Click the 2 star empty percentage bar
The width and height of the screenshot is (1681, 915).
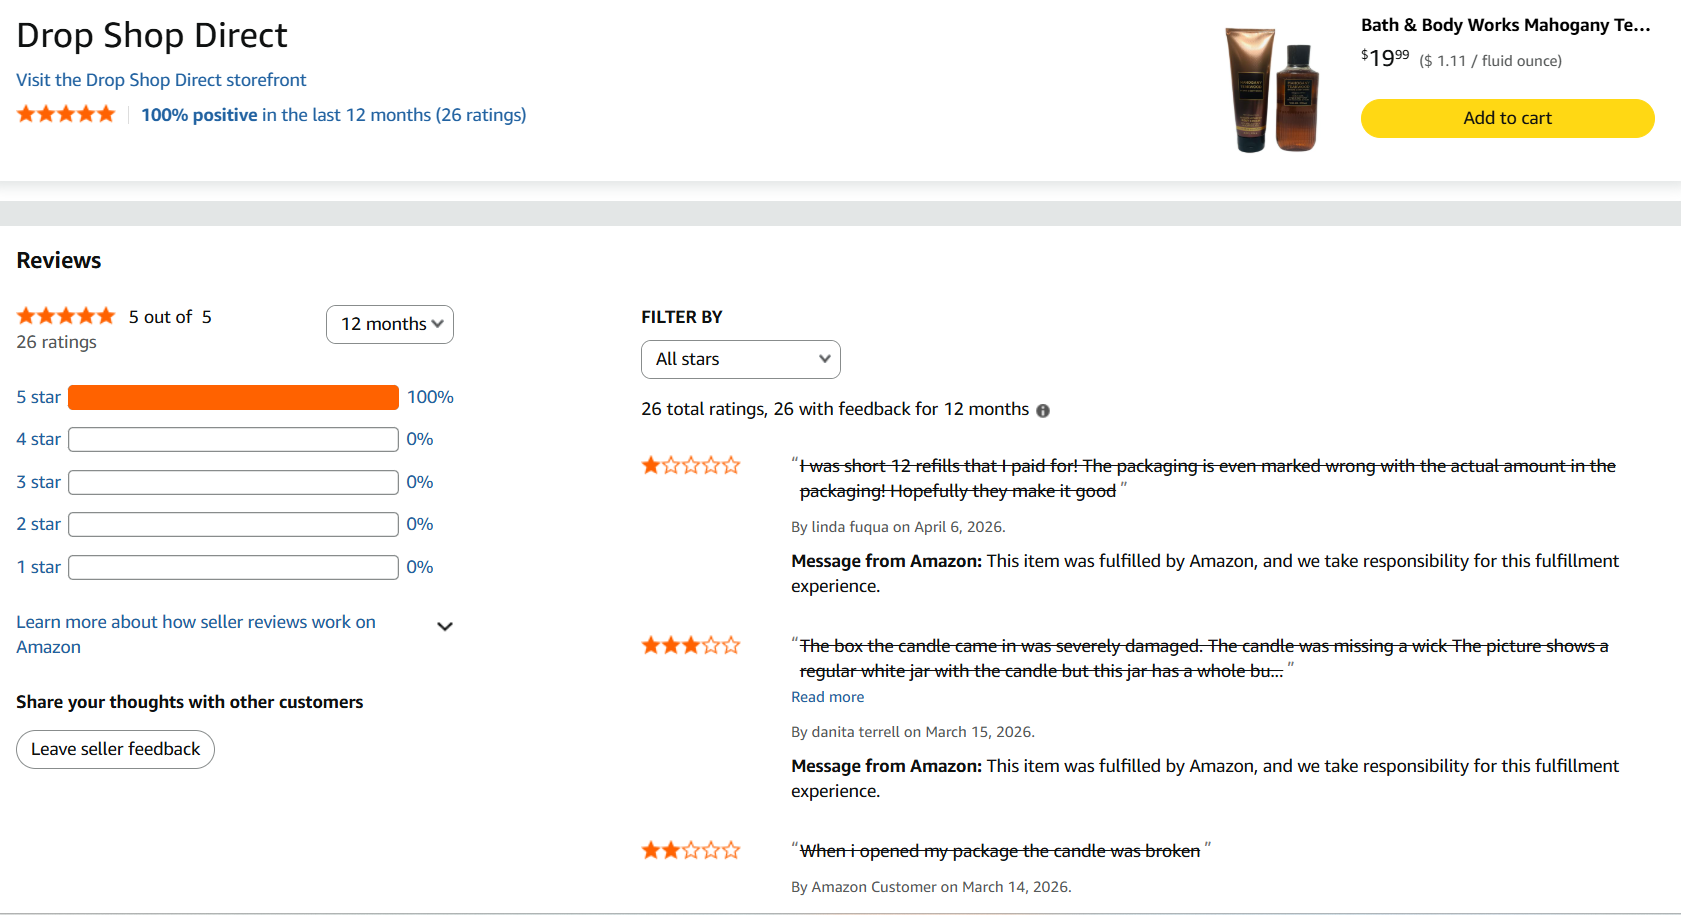point(233,524)
